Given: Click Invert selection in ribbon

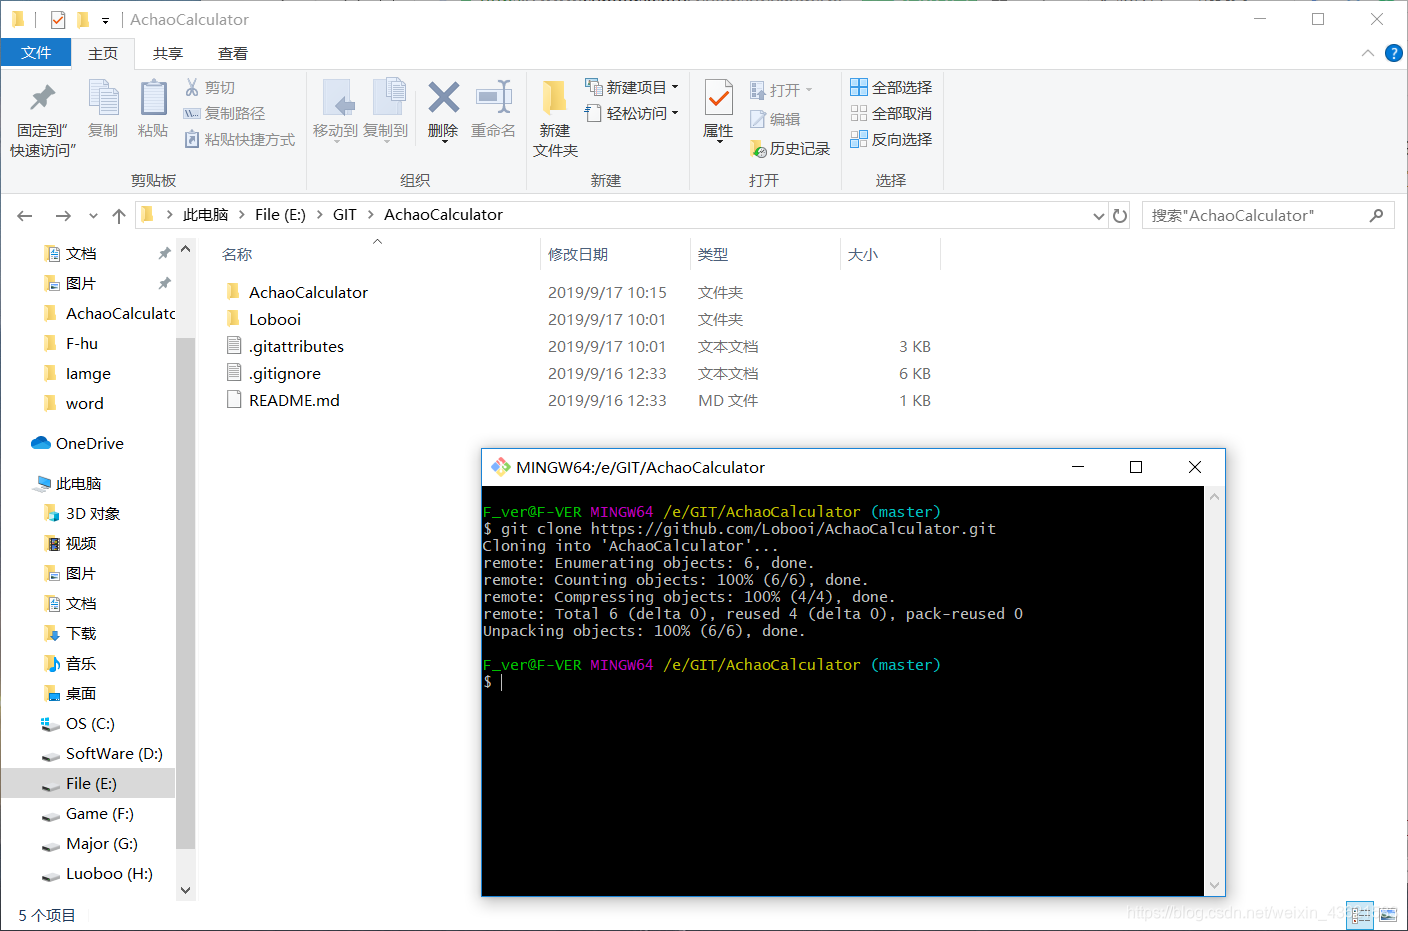Looking at the screenshot, I should click(x=891, y=140).
